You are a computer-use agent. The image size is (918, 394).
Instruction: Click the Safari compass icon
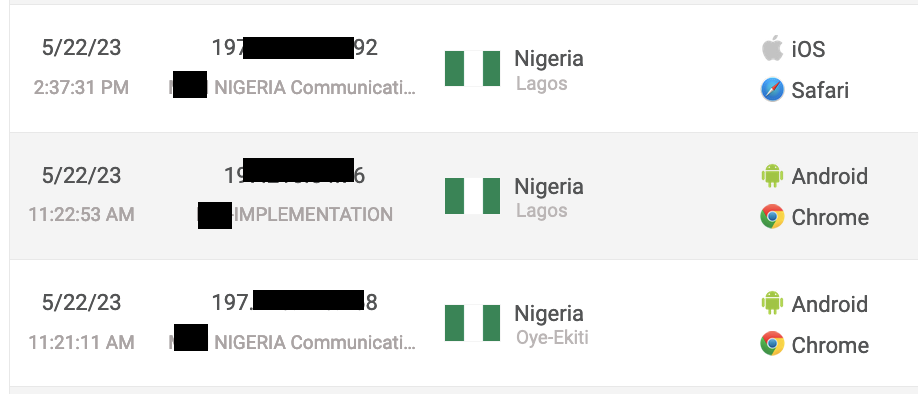click(772, 90)
